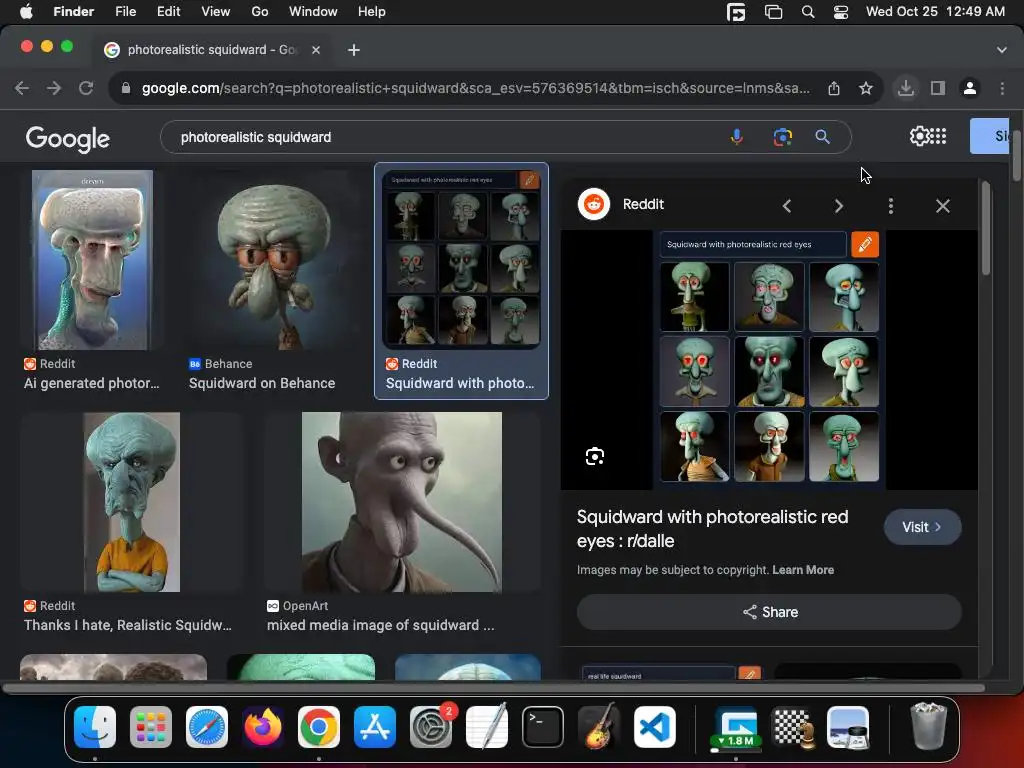
Task: Open Visual Studio Code from Dock
Action: (655, 727)
